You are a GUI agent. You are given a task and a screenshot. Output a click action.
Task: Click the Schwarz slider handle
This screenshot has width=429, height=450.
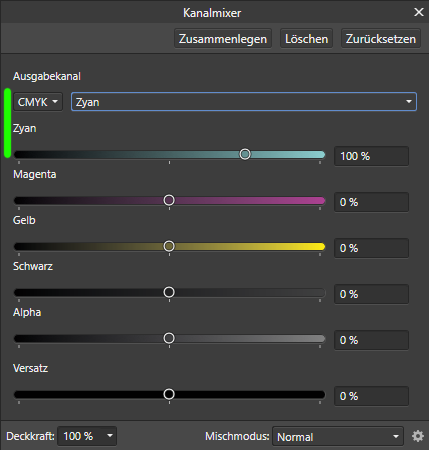(x=169, y=292)
